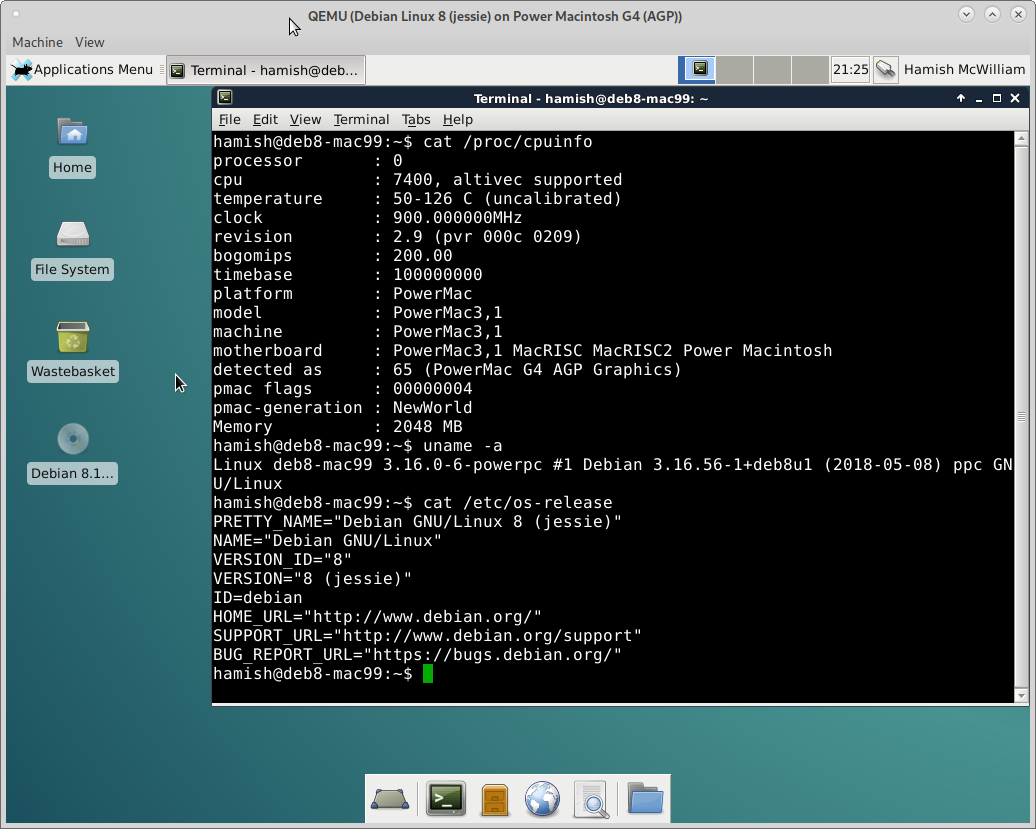Click the terminal window menu icon in titlebar
Screen dimensions: 1036x829
[x=225, y=98]
